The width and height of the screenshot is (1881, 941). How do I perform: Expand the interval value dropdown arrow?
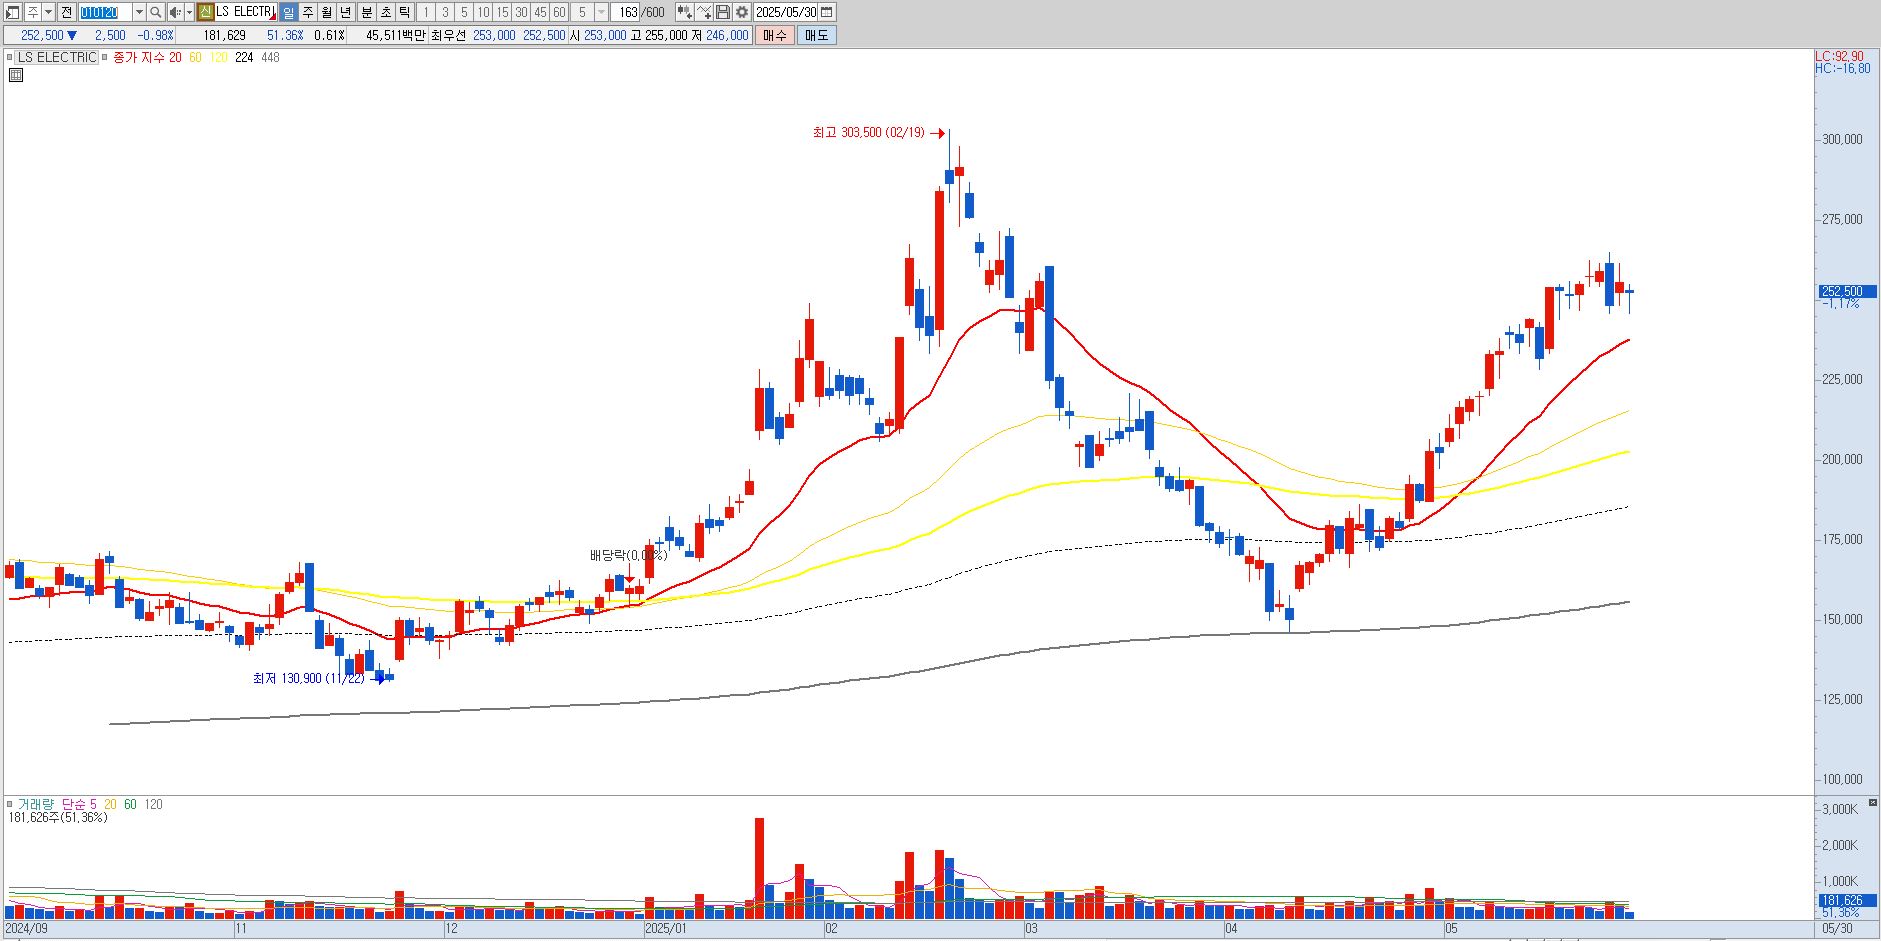[x=601, y=12]
